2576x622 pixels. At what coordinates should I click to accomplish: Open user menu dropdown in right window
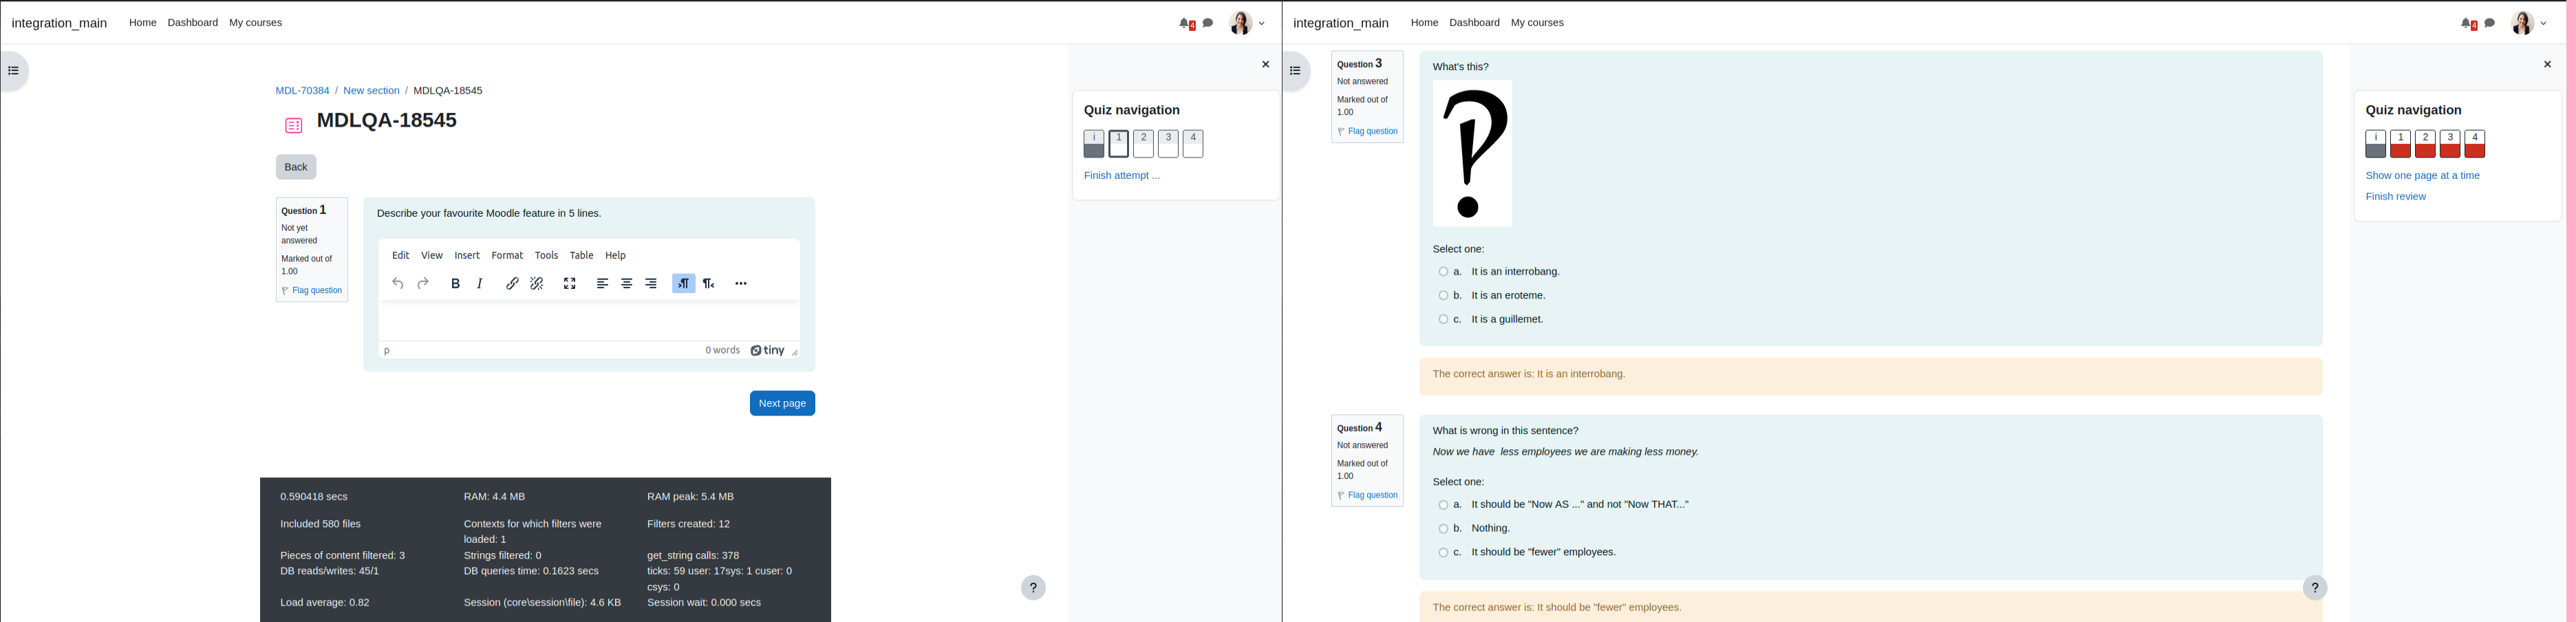[x=2530, y=23]
